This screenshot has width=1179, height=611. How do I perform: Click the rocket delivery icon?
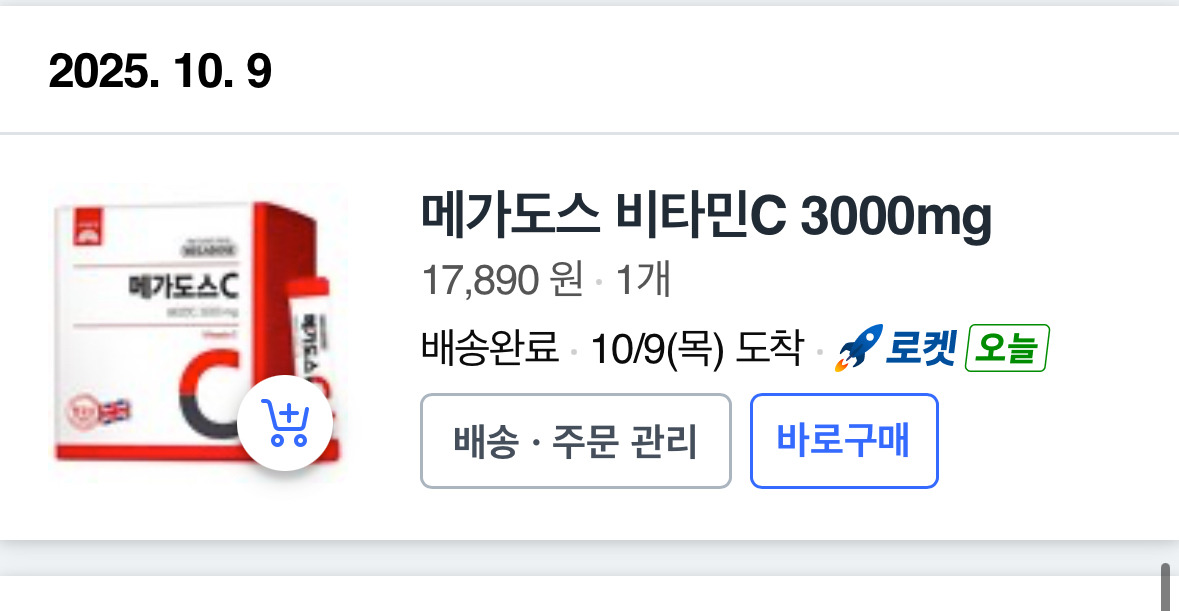click(858, 348)
